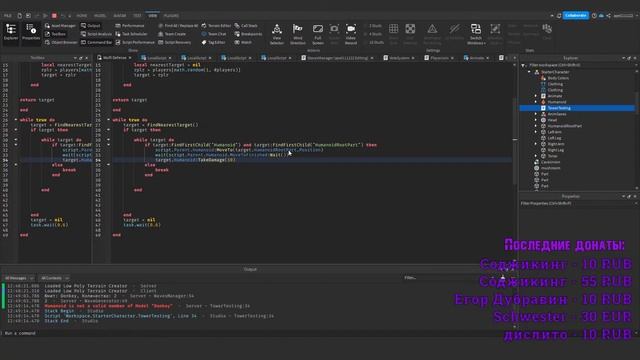The image size is (640, 360).
Task: Open All Messages dropdown in Output
Action: pos(19,278)
